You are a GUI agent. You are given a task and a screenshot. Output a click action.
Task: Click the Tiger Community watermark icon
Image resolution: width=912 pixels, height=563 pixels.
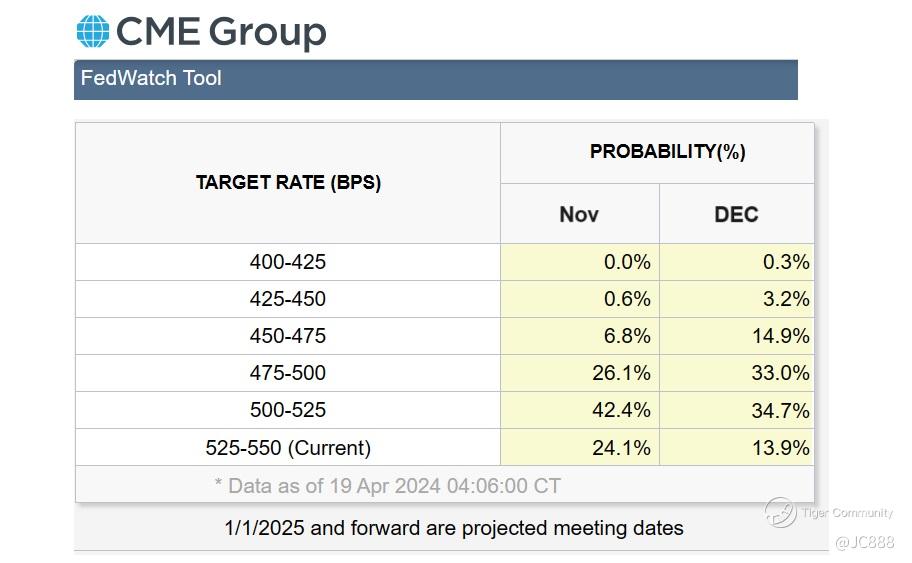click(x=780, y=512)
